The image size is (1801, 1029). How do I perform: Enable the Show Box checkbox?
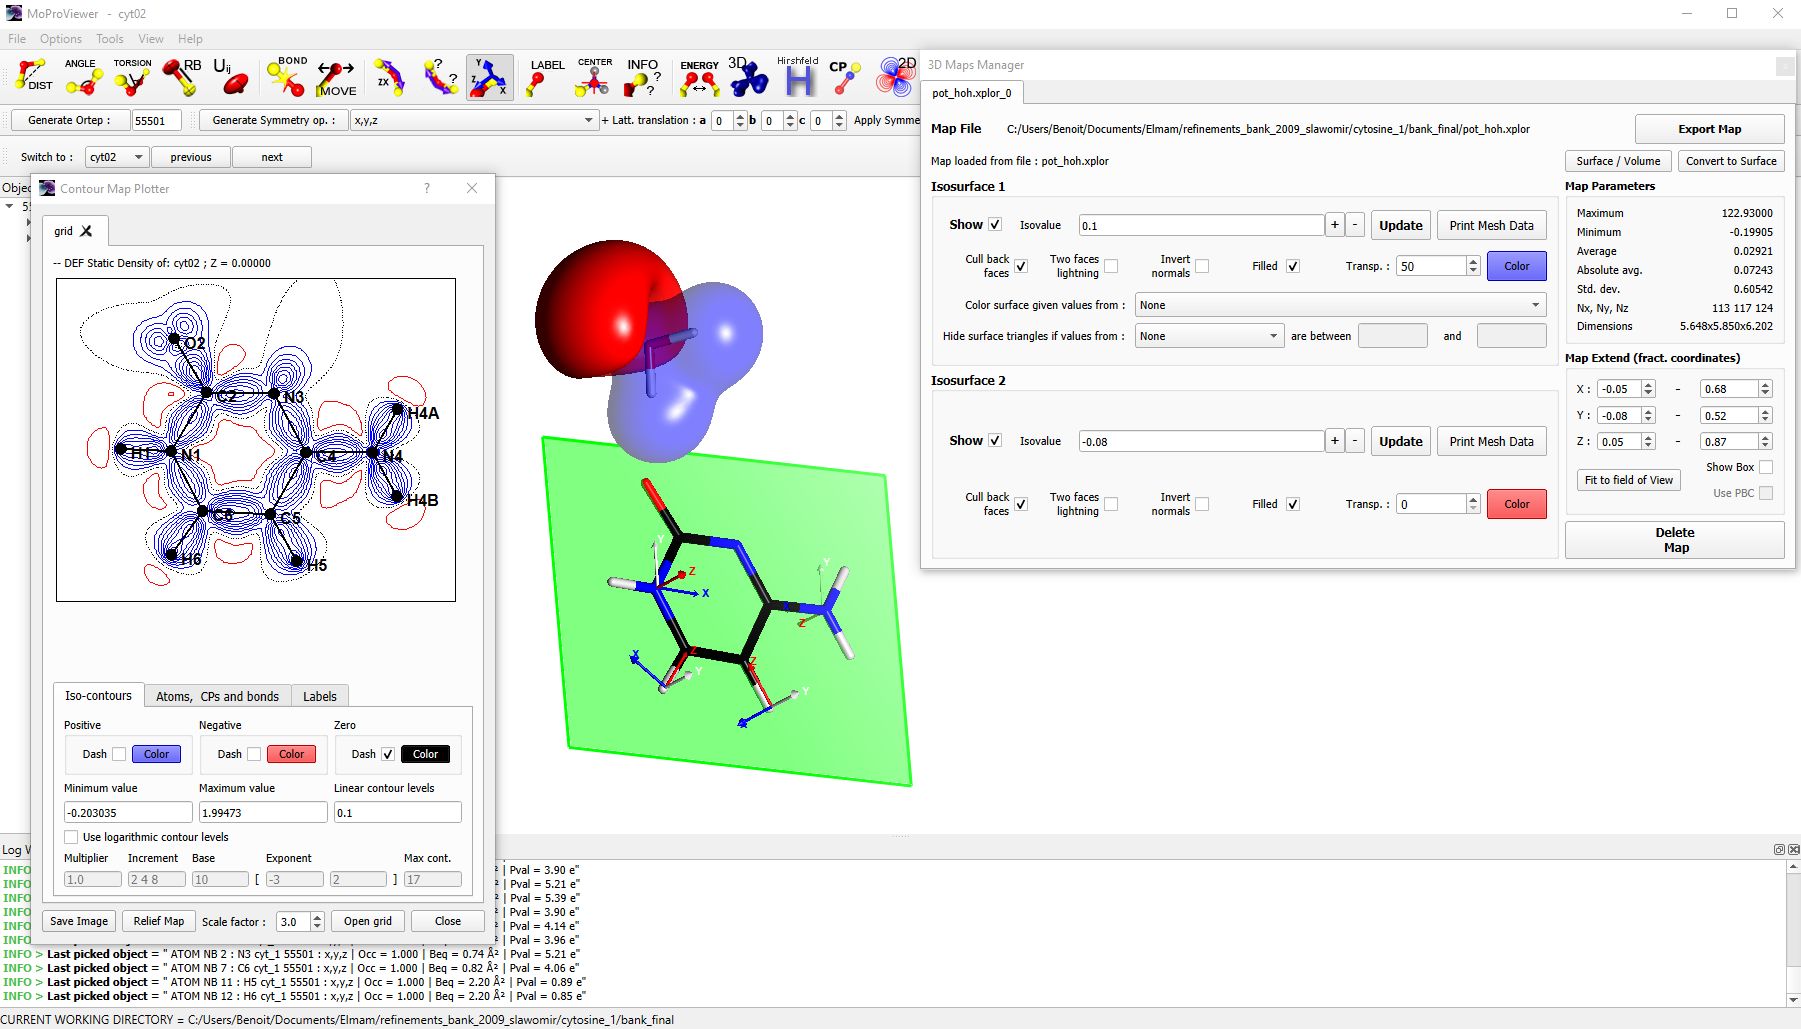1766,467
